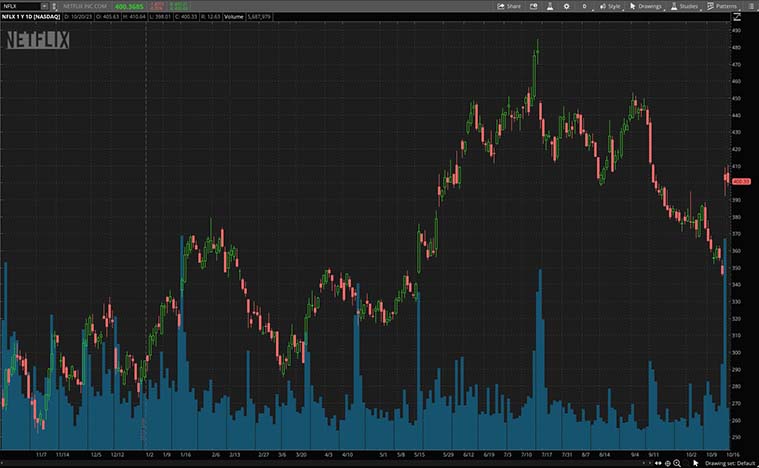Screen dimensions: 759x468
Task: Open the Studies menu
Action: [x=684, y=6]
